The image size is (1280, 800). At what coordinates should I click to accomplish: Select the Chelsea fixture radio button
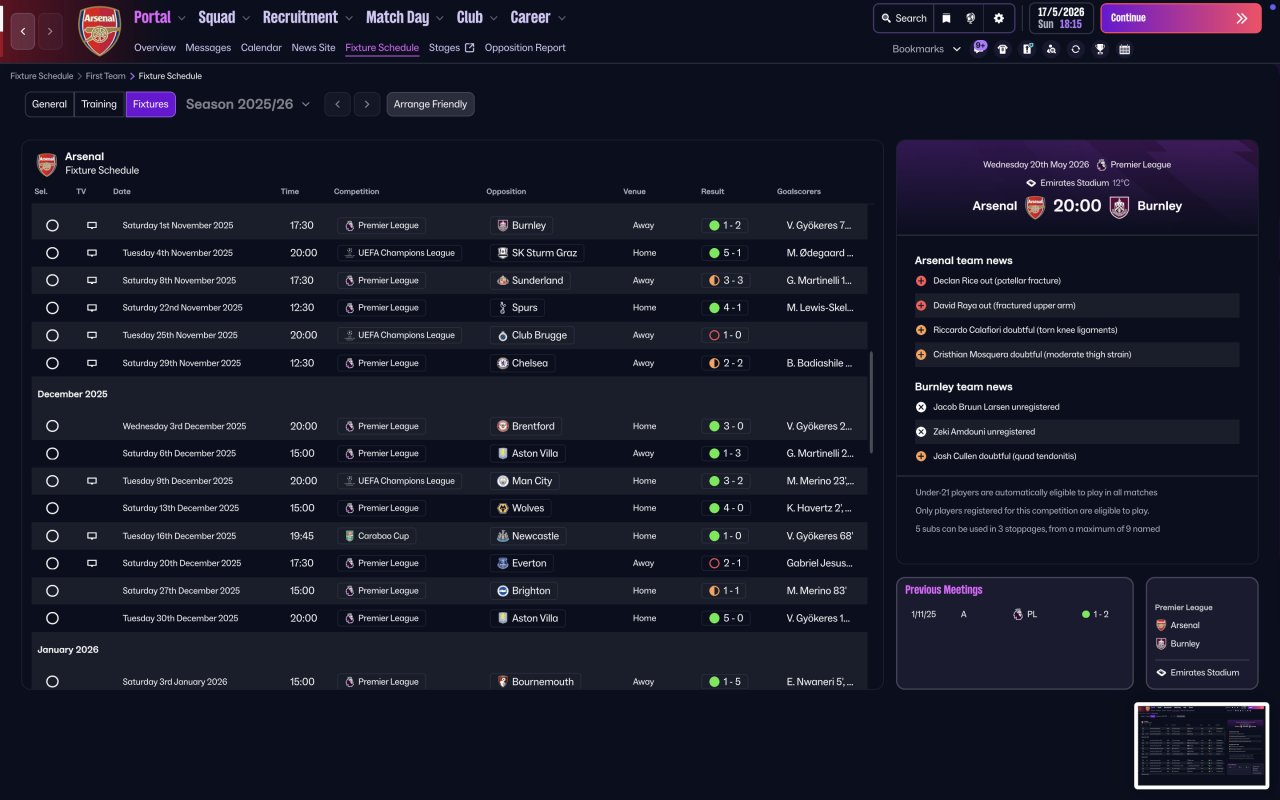click(52, 363)
